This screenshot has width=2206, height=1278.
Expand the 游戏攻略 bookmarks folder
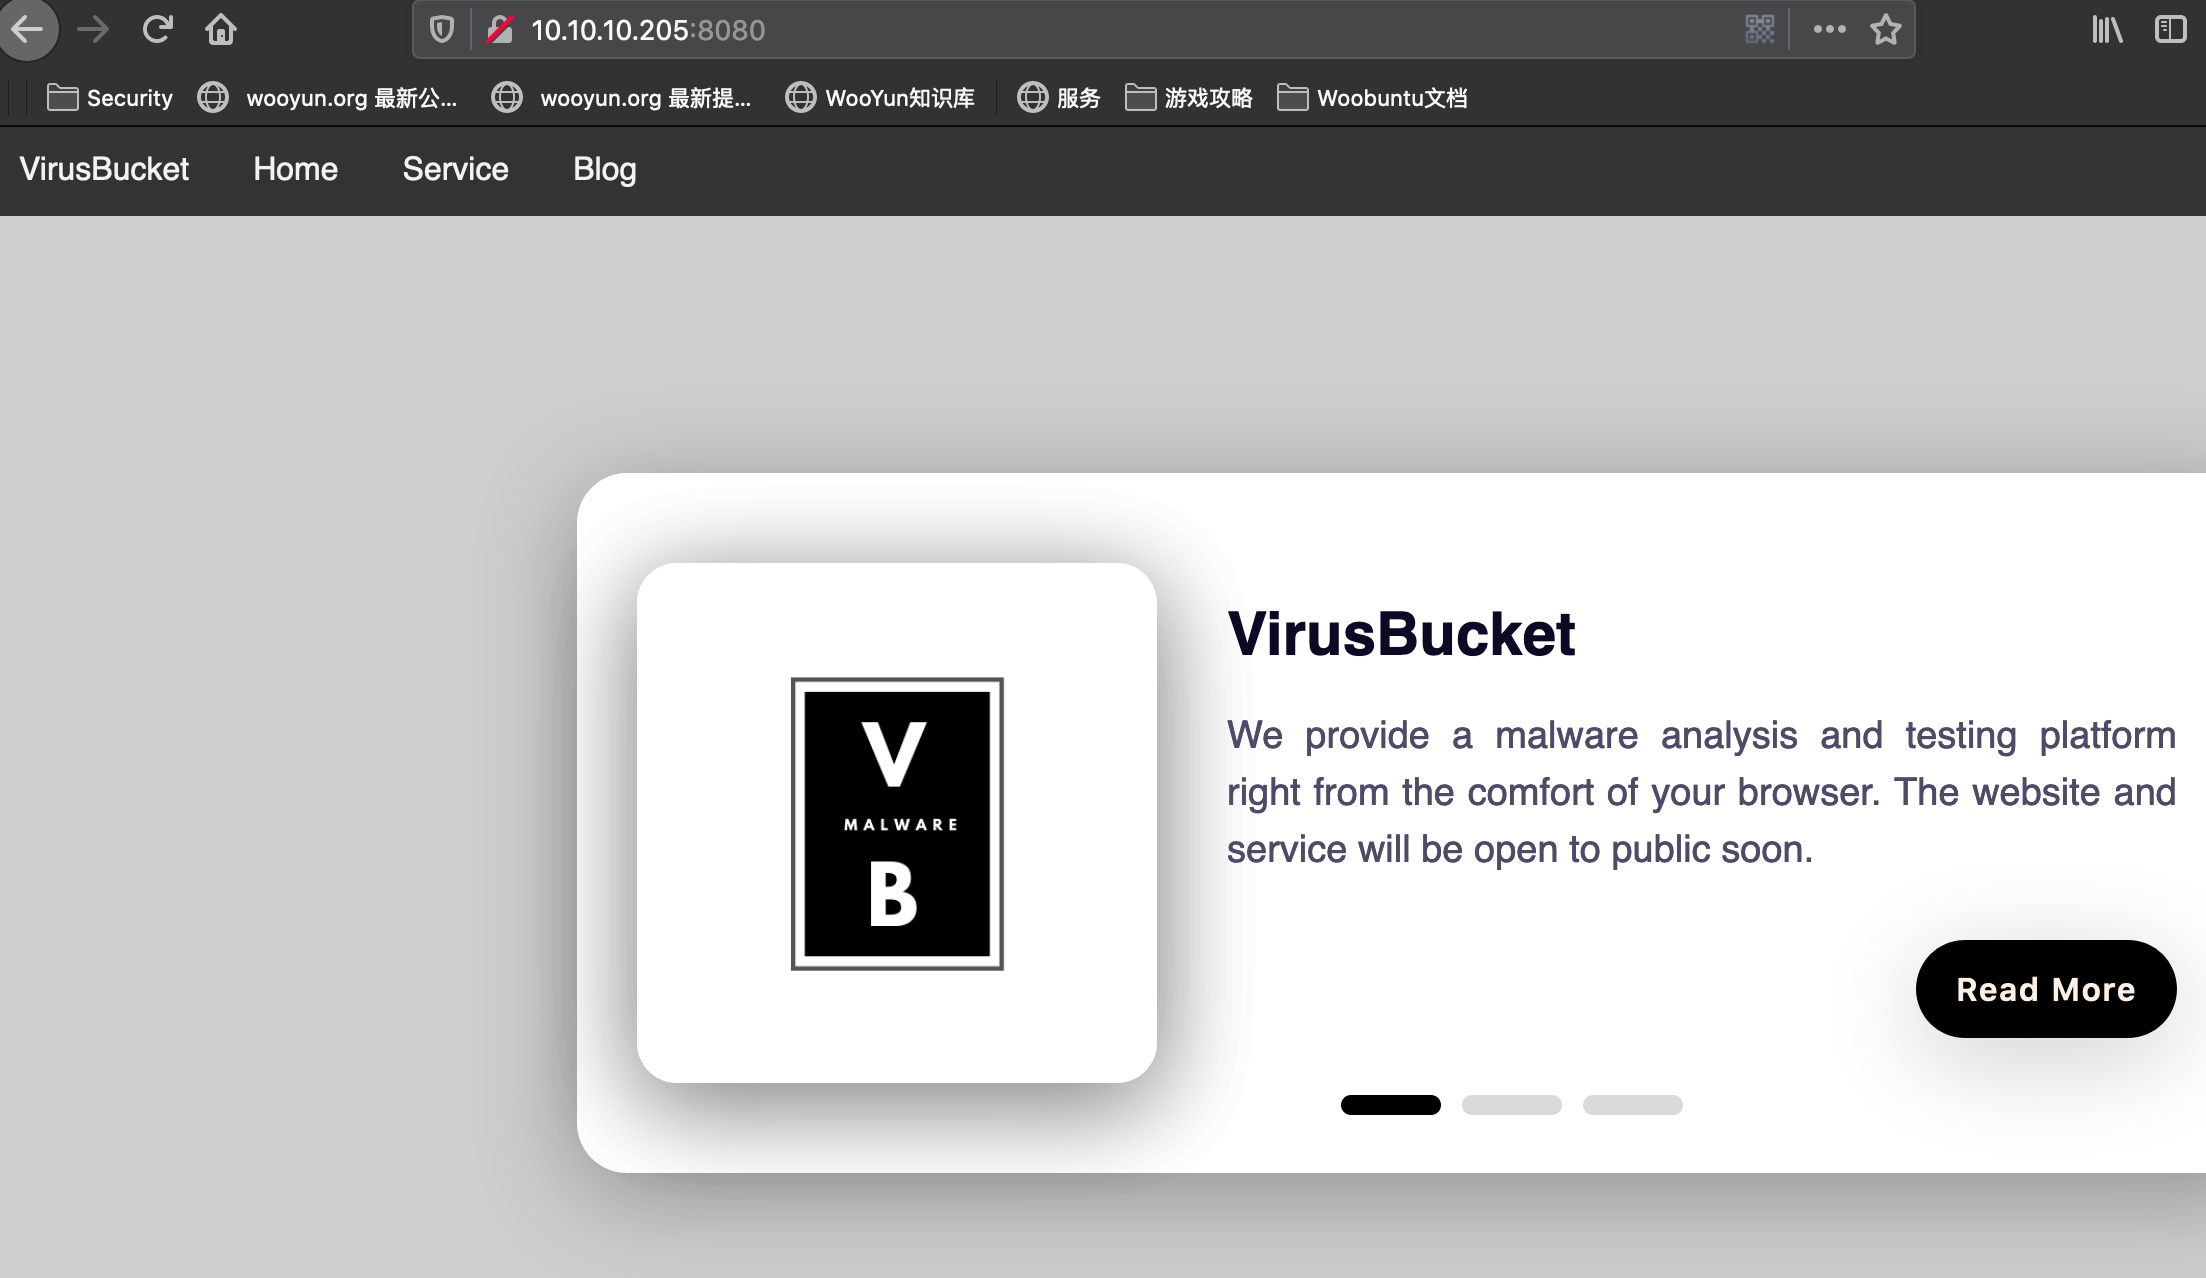(x=1189, y=98)
